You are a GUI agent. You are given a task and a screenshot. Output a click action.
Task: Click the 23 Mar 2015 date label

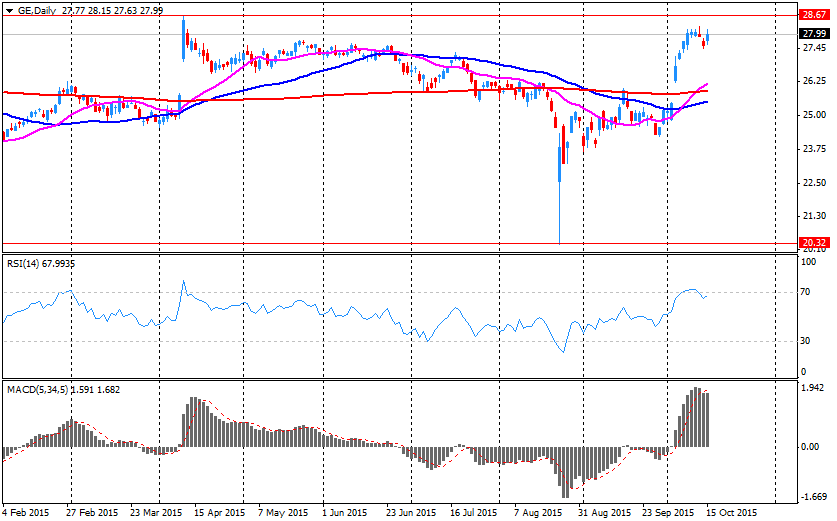tap(156, 513)
